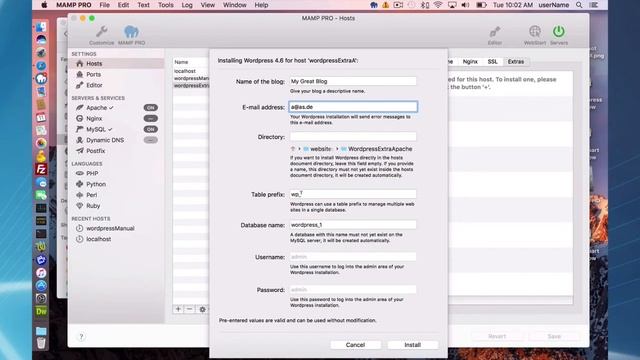Toggle the Apache ON switch

(x=151, y=108)
